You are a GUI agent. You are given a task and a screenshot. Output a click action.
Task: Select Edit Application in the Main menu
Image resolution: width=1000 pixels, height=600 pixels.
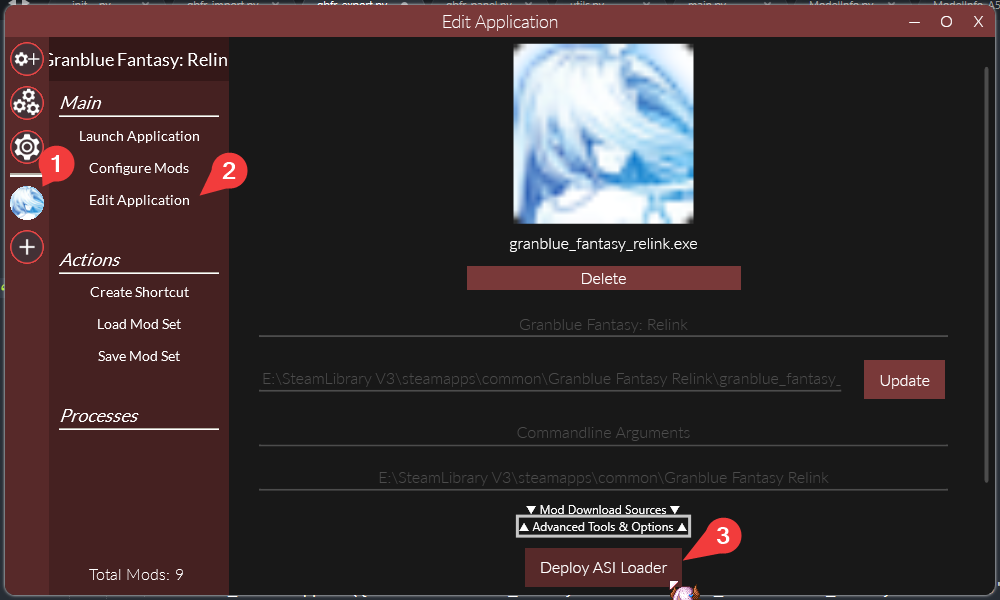(139, 200)
